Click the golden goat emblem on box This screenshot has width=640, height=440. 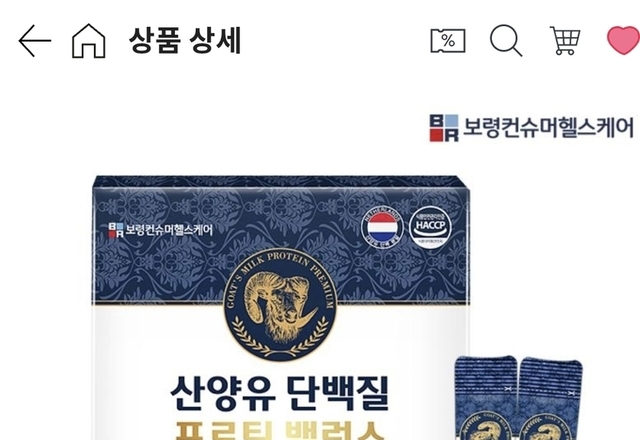280,304
